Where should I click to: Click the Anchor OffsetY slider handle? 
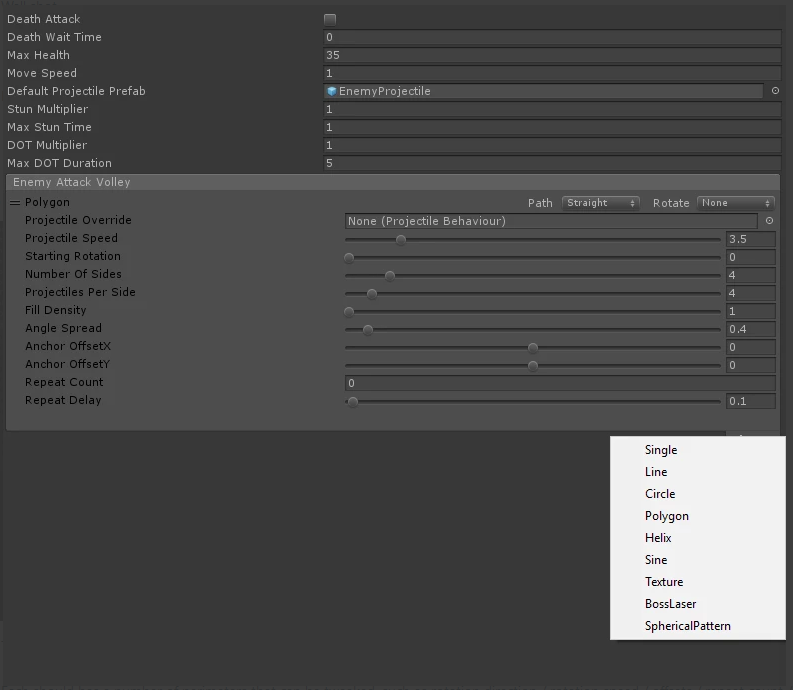[x=533, y=366]
